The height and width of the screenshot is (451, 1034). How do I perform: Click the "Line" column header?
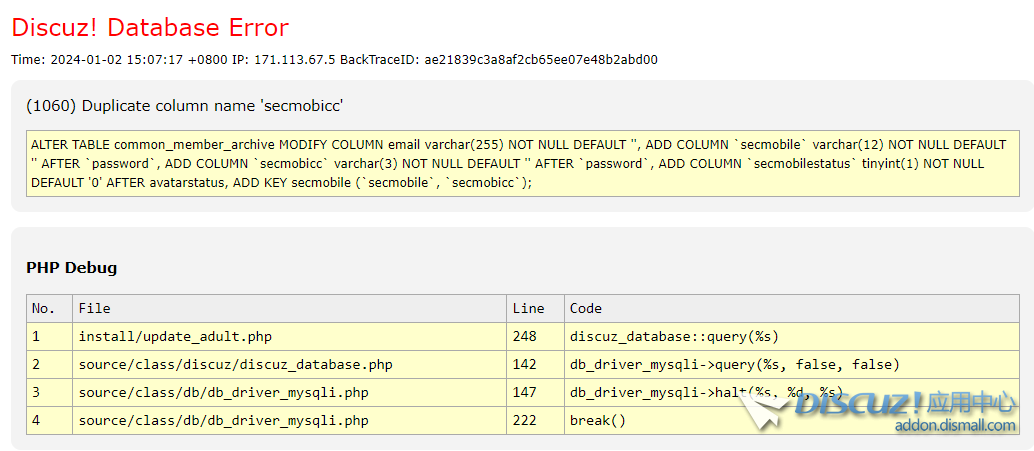[x=535, y=309]
